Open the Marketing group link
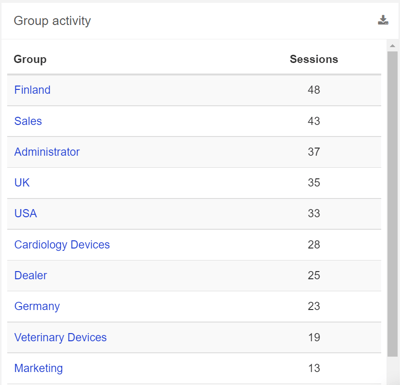 click(38, 368)
